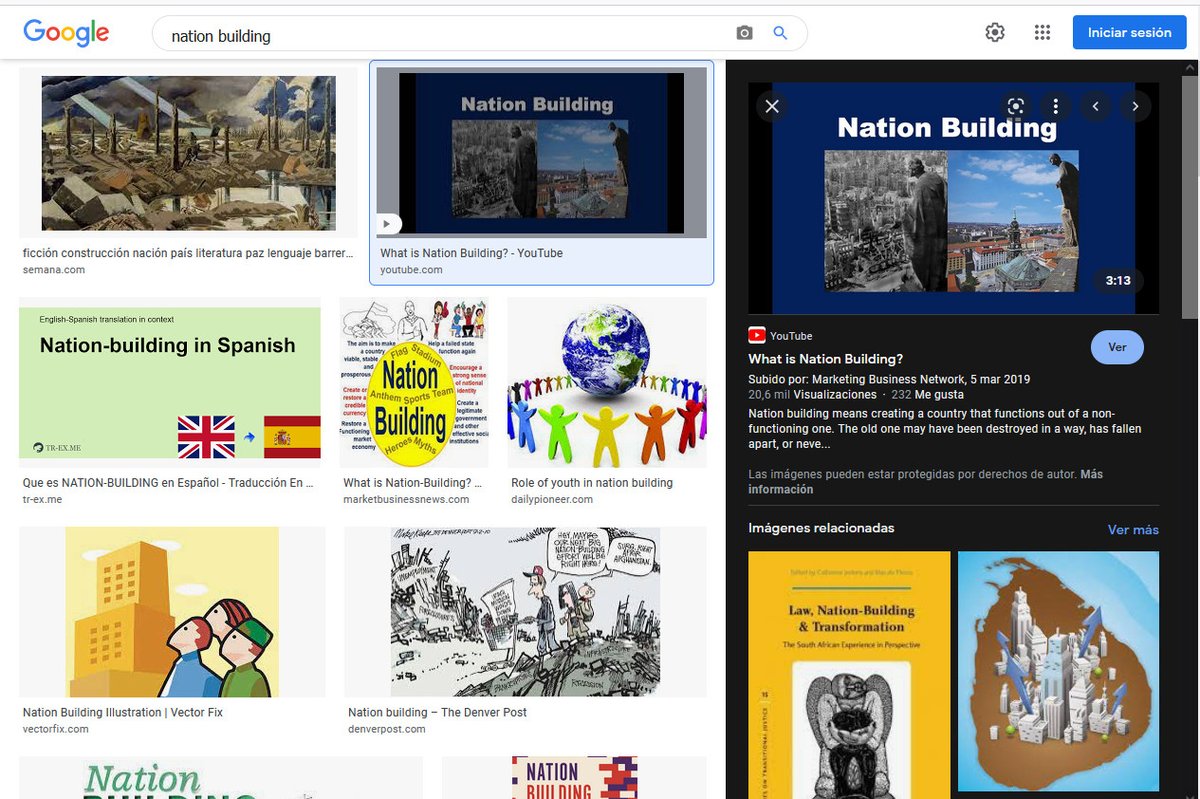Click video play badge on YouTube thumbnail
Image resolution: width=1200 pixels, height=799 pixels.
(x=388, y=224)
